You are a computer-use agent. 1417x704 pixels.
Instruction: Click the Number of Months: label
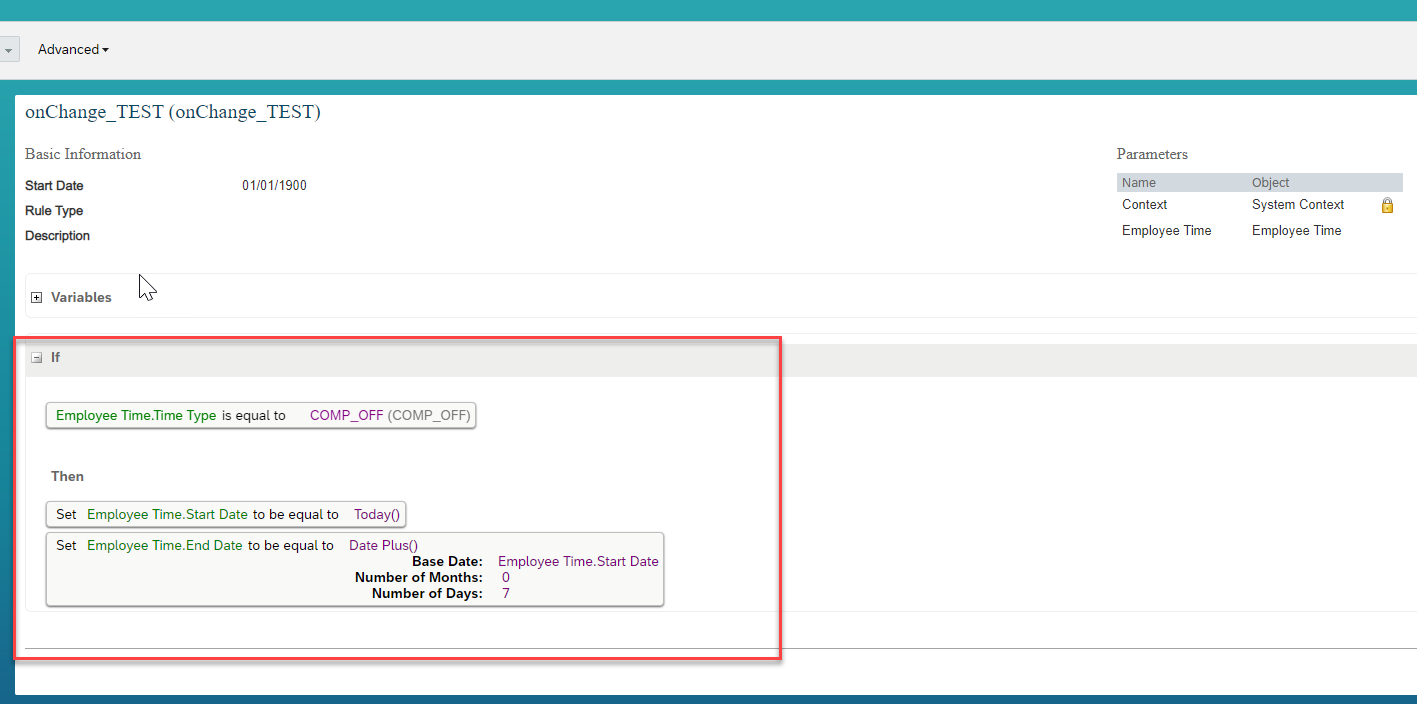pyautogui.click(x=419, y=577)
